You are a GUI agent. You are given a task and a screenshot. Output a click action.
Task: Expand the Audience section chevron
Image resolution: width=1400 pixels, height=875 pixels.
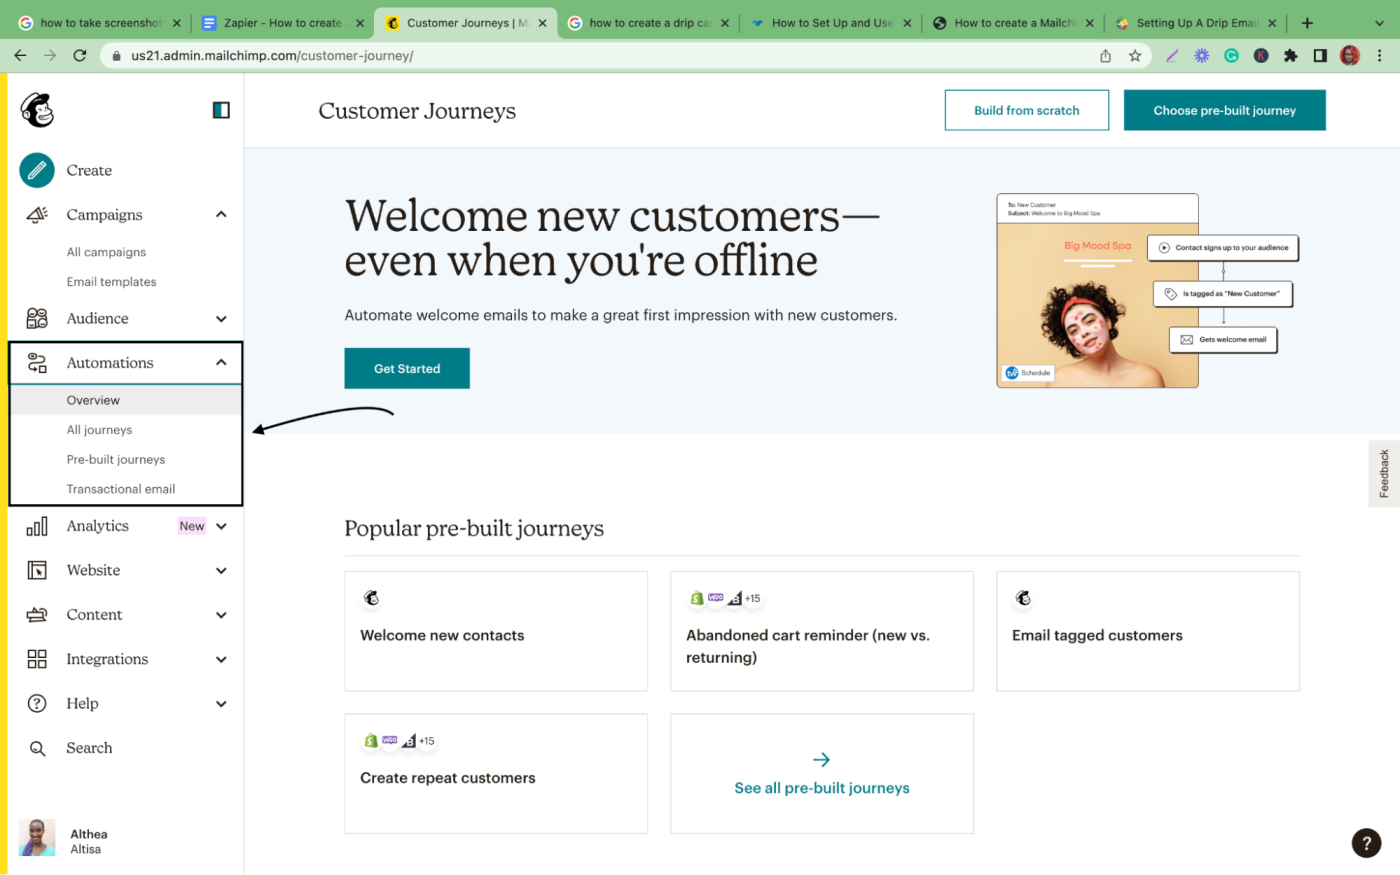click(221, 319)
